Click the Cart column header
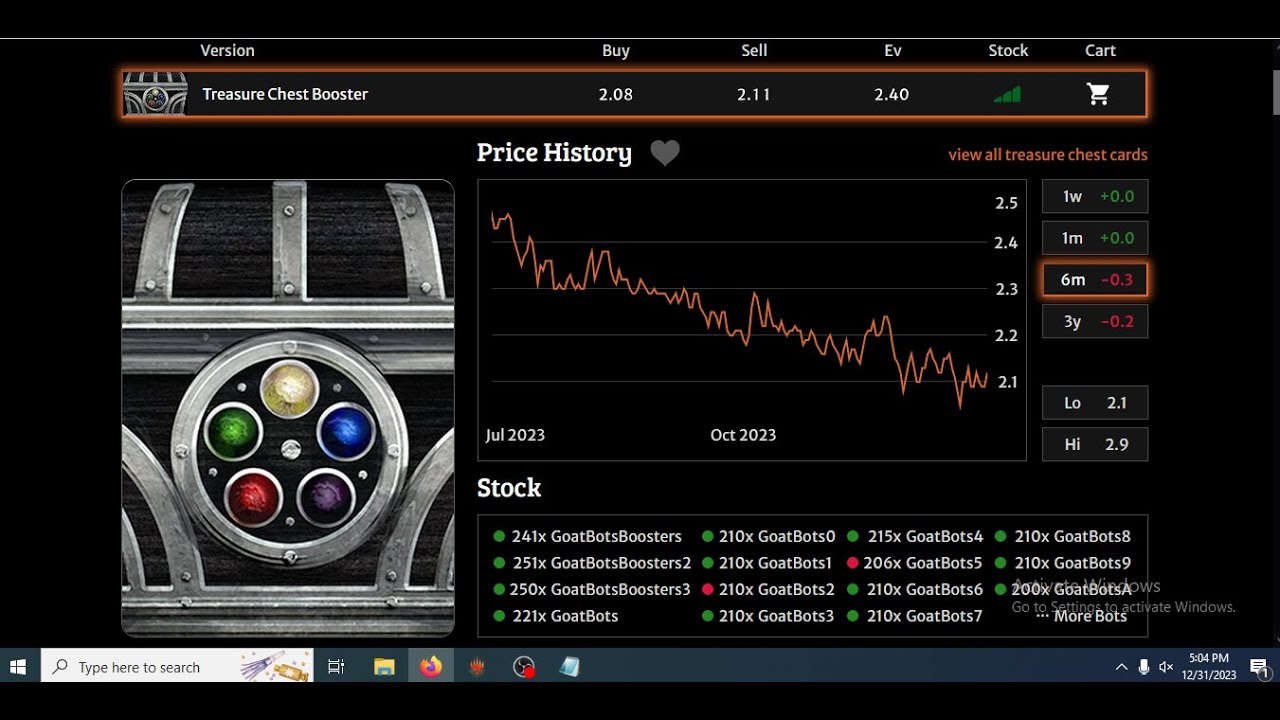 coord(1100,50)
